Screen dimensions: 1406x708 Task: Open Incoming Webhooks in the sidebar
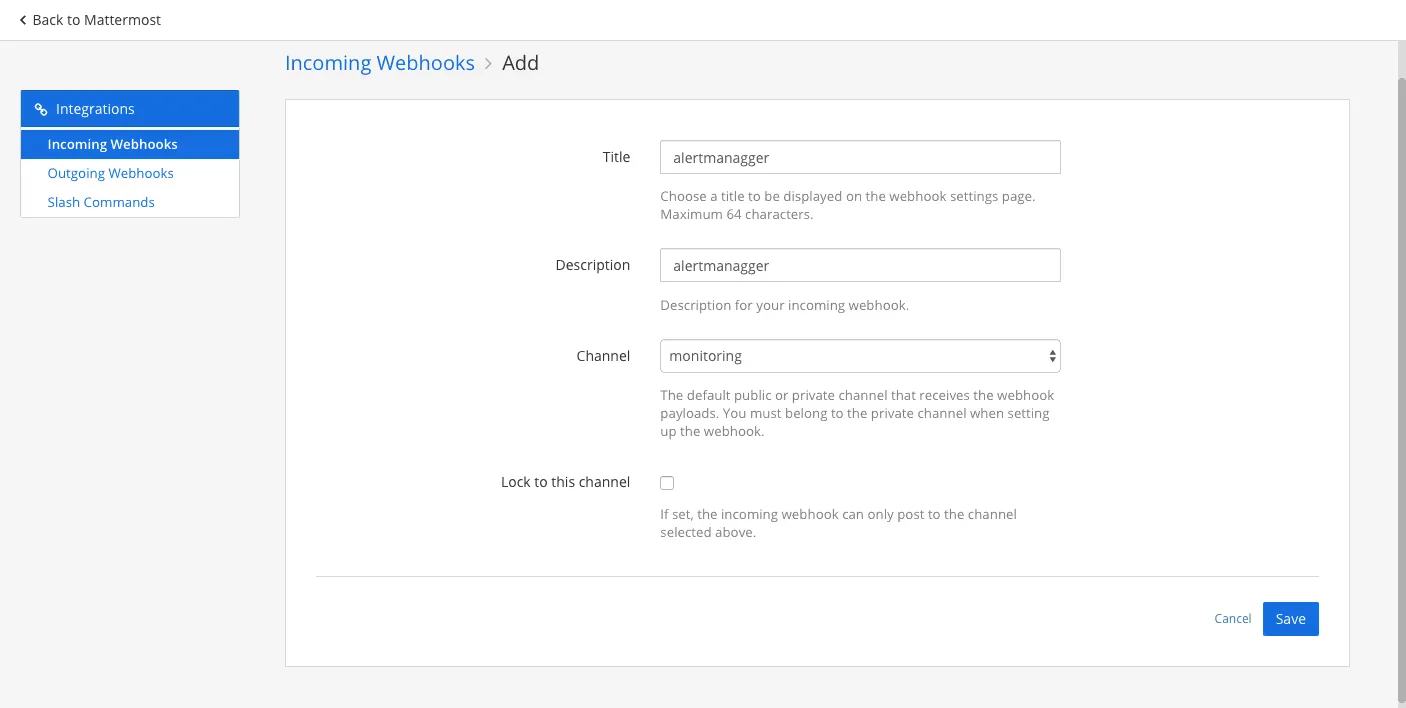click(x=112, y=144)
